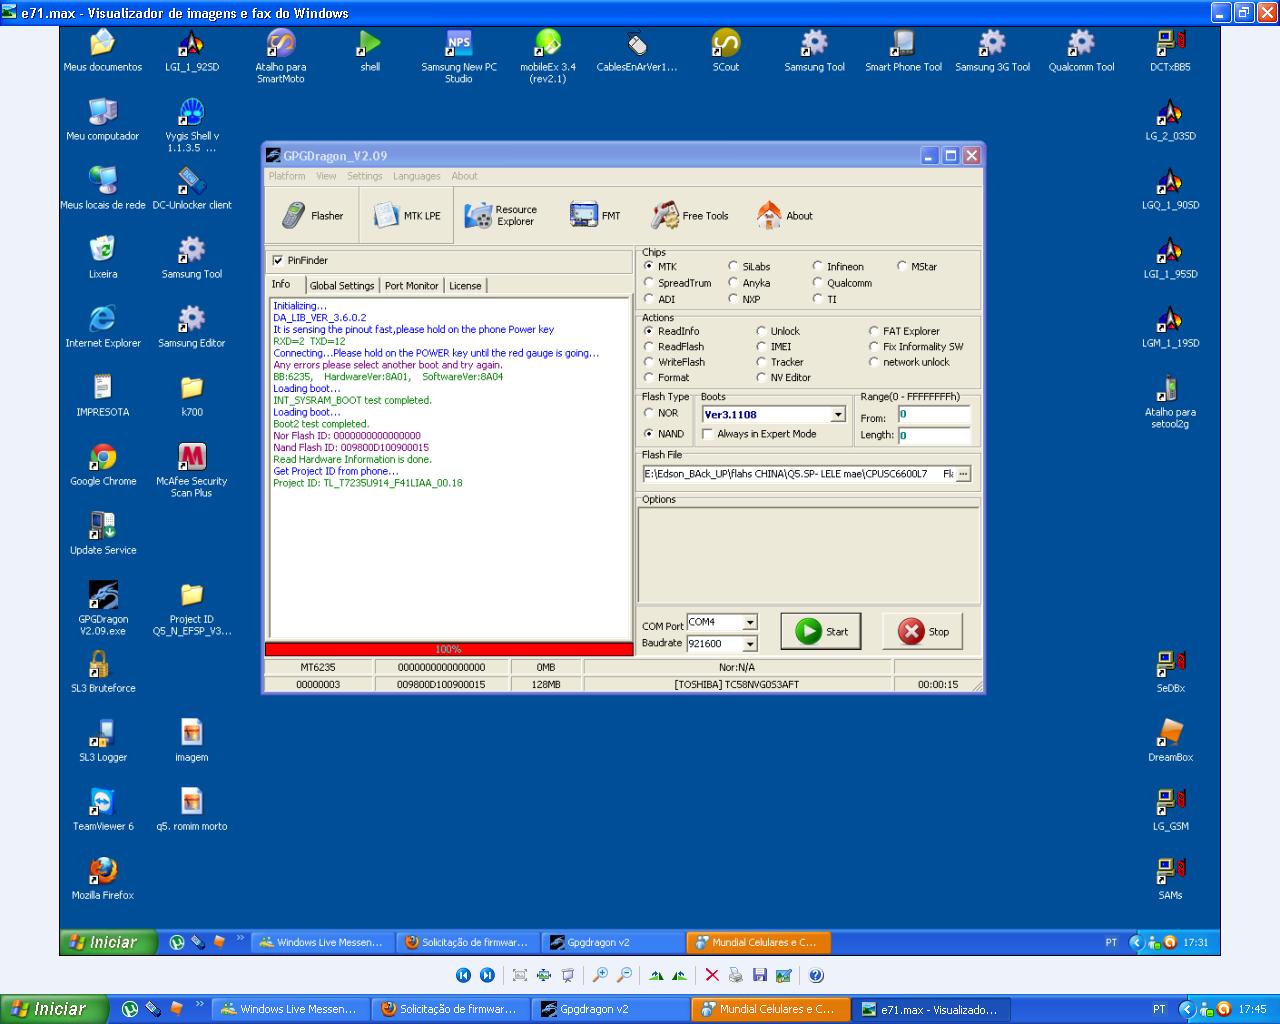Select the IMEI action radio button
Viewport: 1280px width, 1024px height.
(762, 347)
